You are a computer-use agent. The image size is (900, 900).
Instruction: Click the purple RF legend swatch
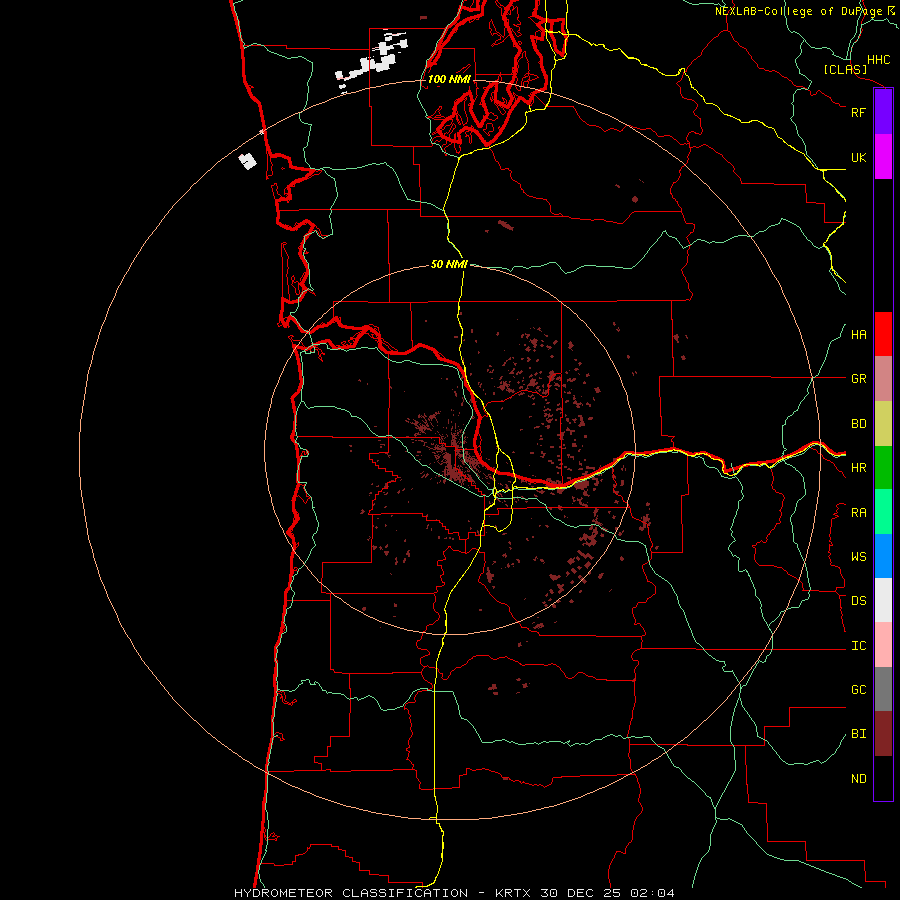pos(883,112)
